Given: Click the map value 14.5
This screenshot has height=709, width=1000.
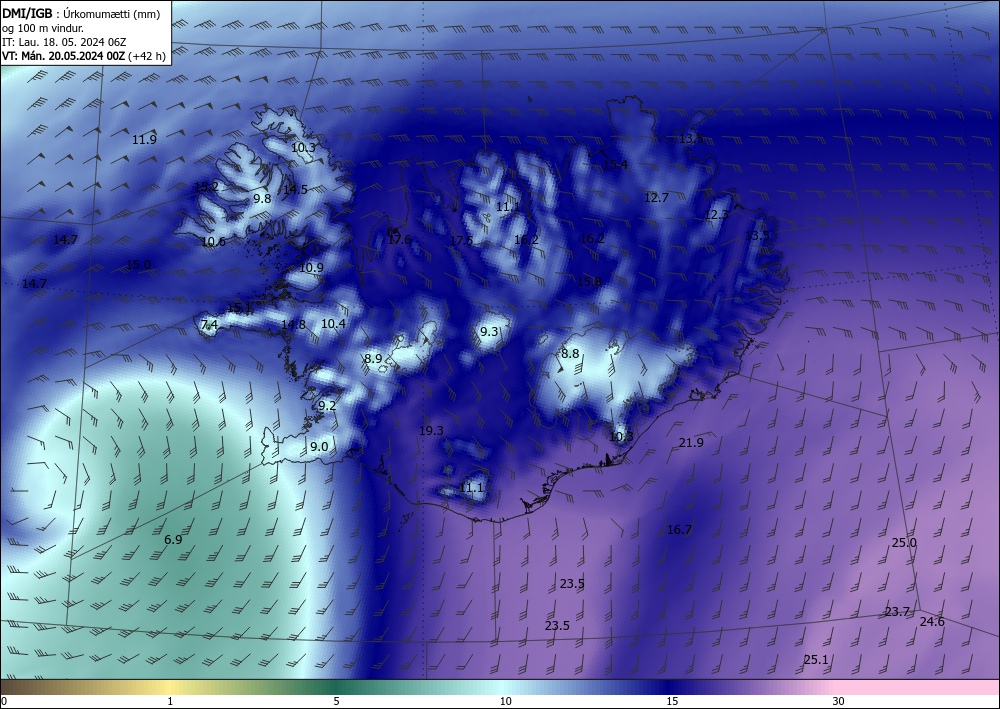Looking at the screenshot, I should click(295, 189).
